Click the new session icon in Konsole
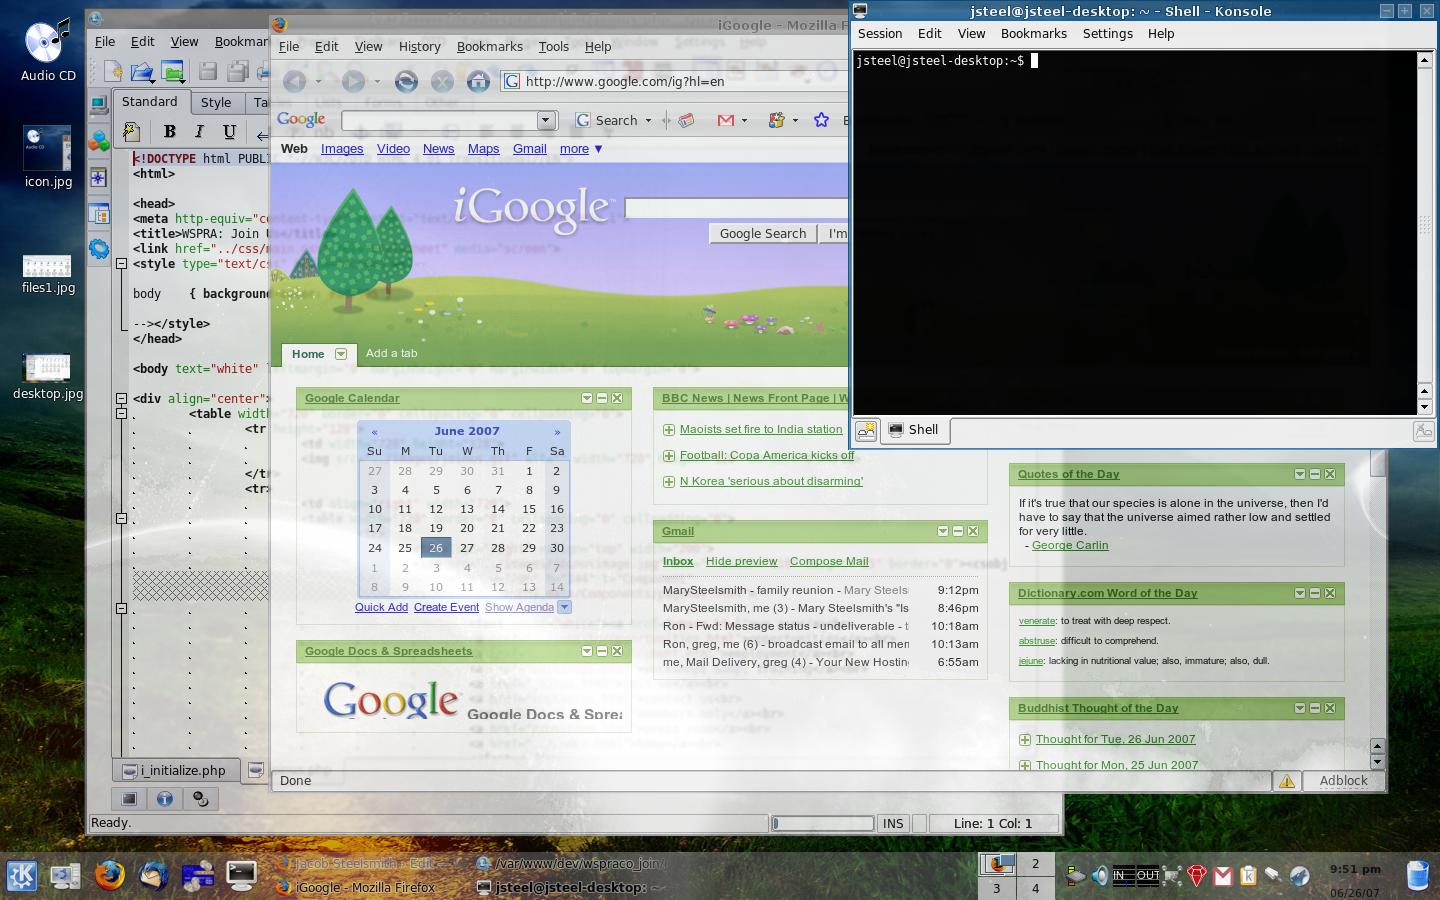Viewport: 1440px width, 900px height. pos(866,430)
